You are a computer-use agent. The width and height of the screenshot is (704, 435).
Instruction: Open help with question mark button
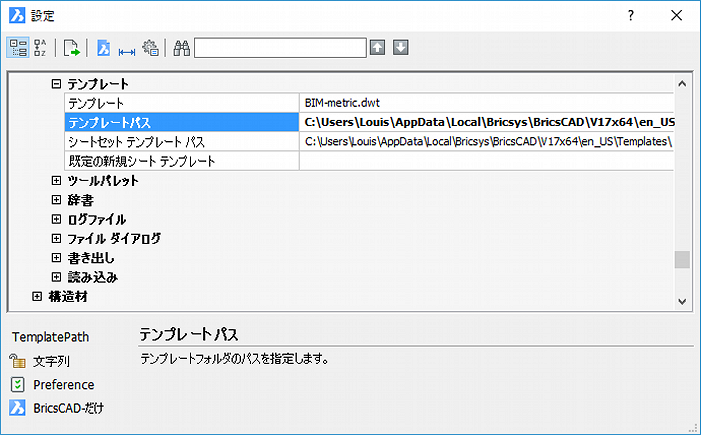point(631,16)
